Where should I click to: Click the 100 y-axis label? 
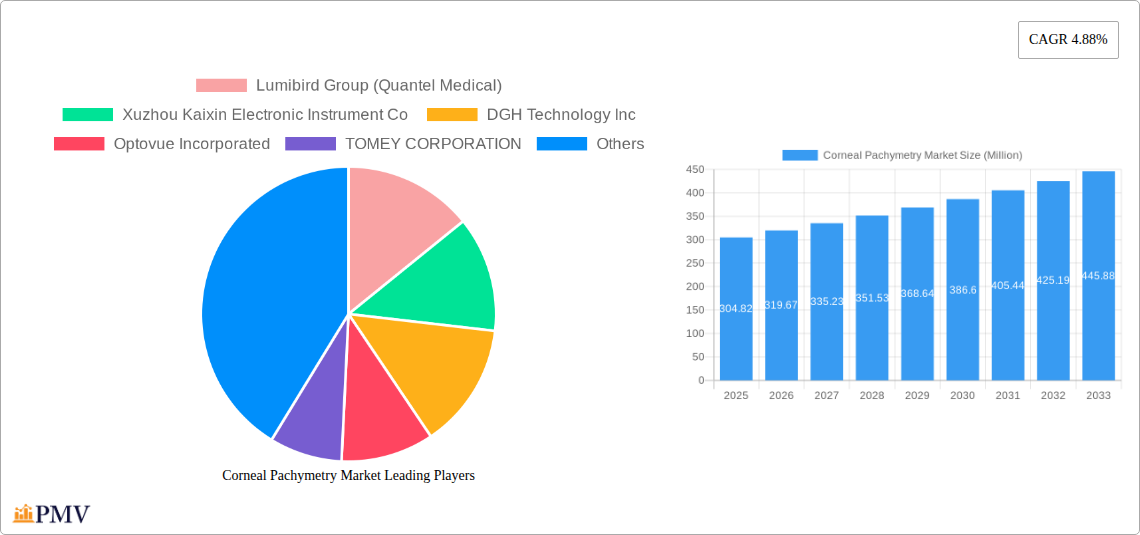click(695, 334)
